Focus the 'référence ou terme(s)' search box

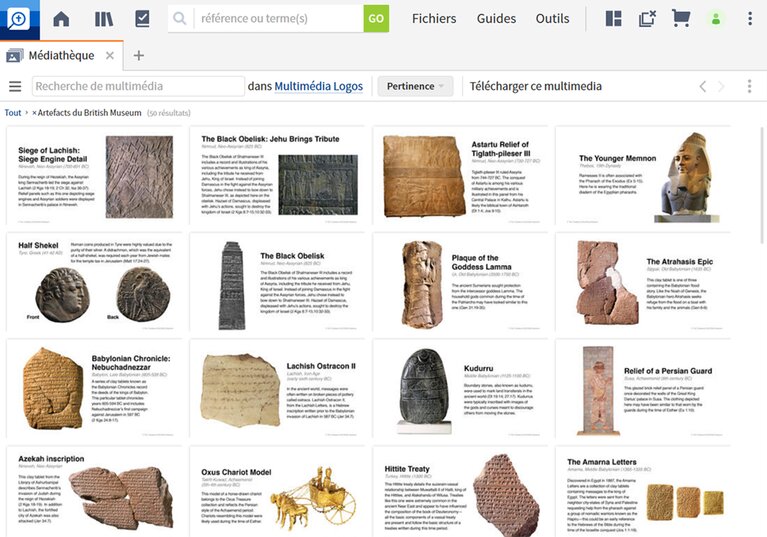[279, 19]
